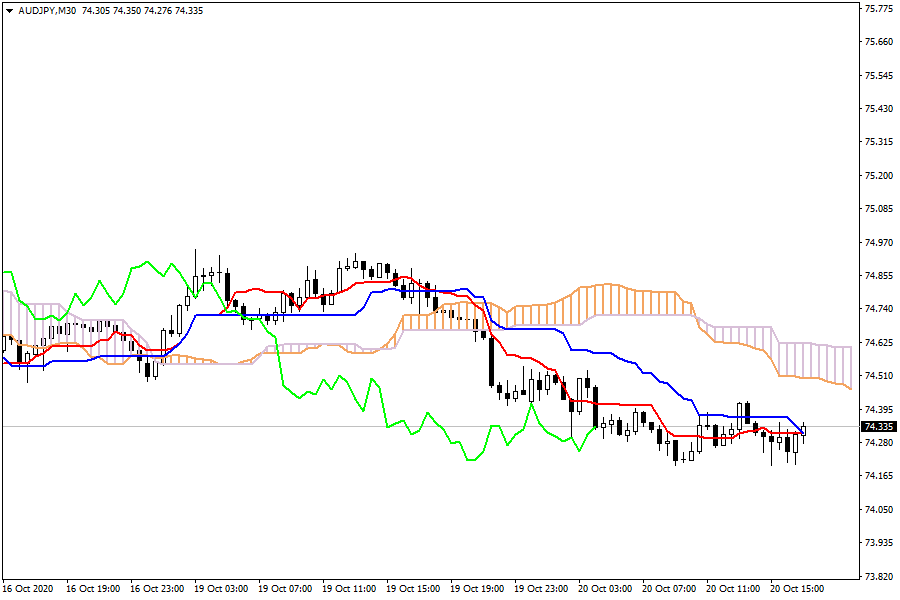The width and height of the screenshot is (900, 600).
Task: Click the 16 Oct 2020 date label
Action: coord(29,588)
